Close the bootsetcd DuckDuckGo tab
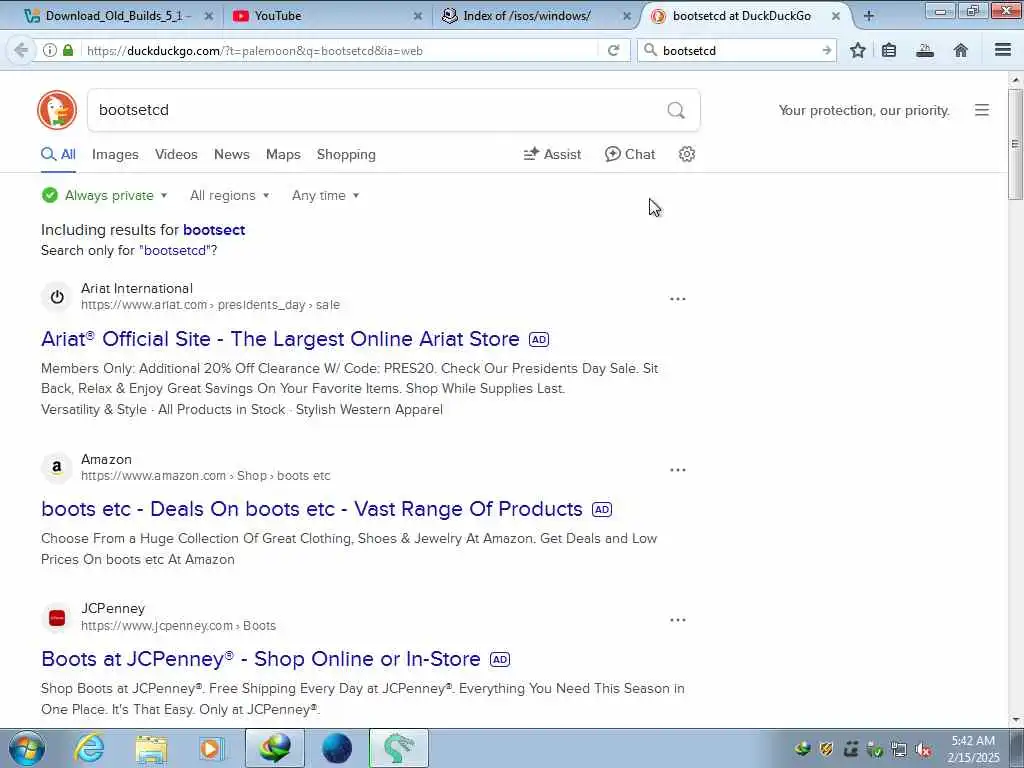Viewport: 1024px width, 768px height. pos(836,16)
